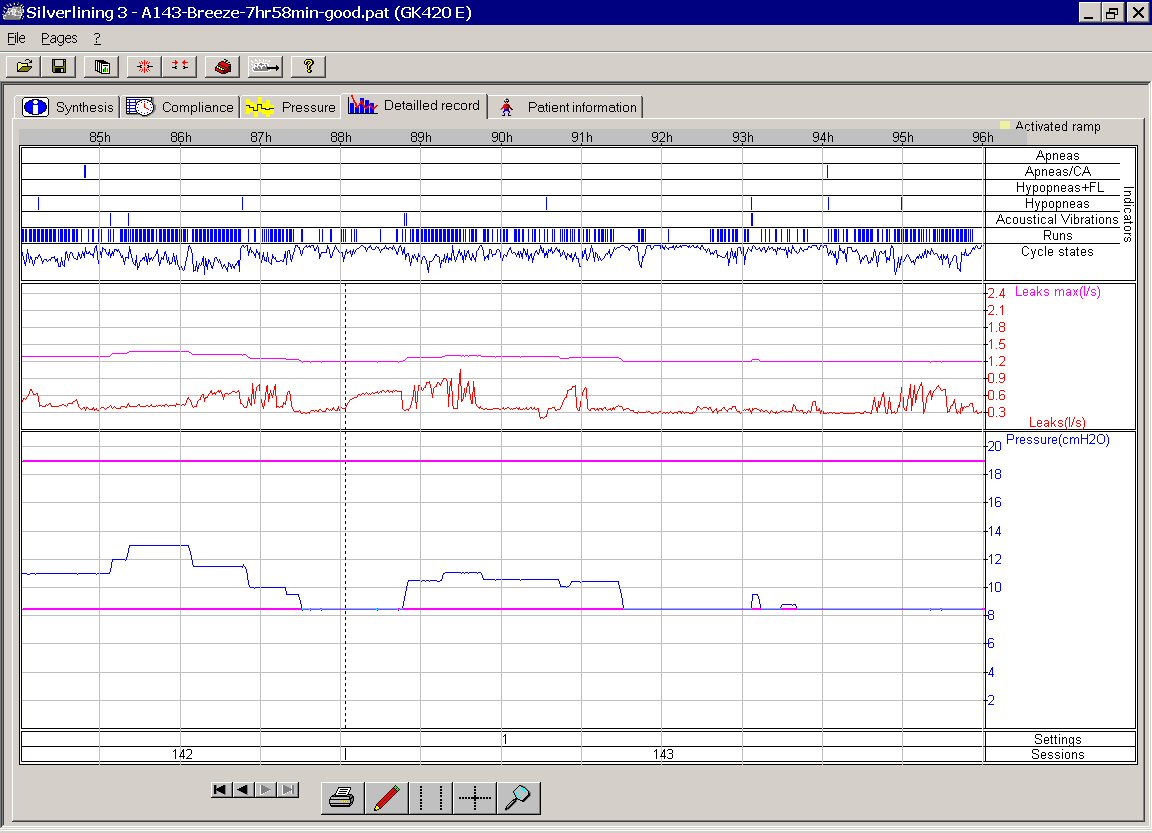Switch to the Compliance tab
1152x833 pixels.
click(181, 107)
